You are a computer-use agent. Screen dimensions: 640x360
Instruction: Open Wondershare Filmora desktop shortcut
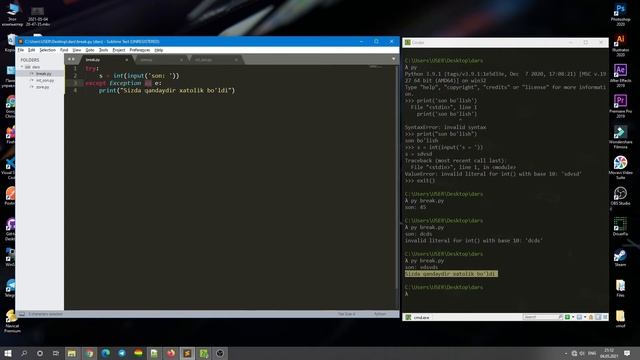point(620,137)
